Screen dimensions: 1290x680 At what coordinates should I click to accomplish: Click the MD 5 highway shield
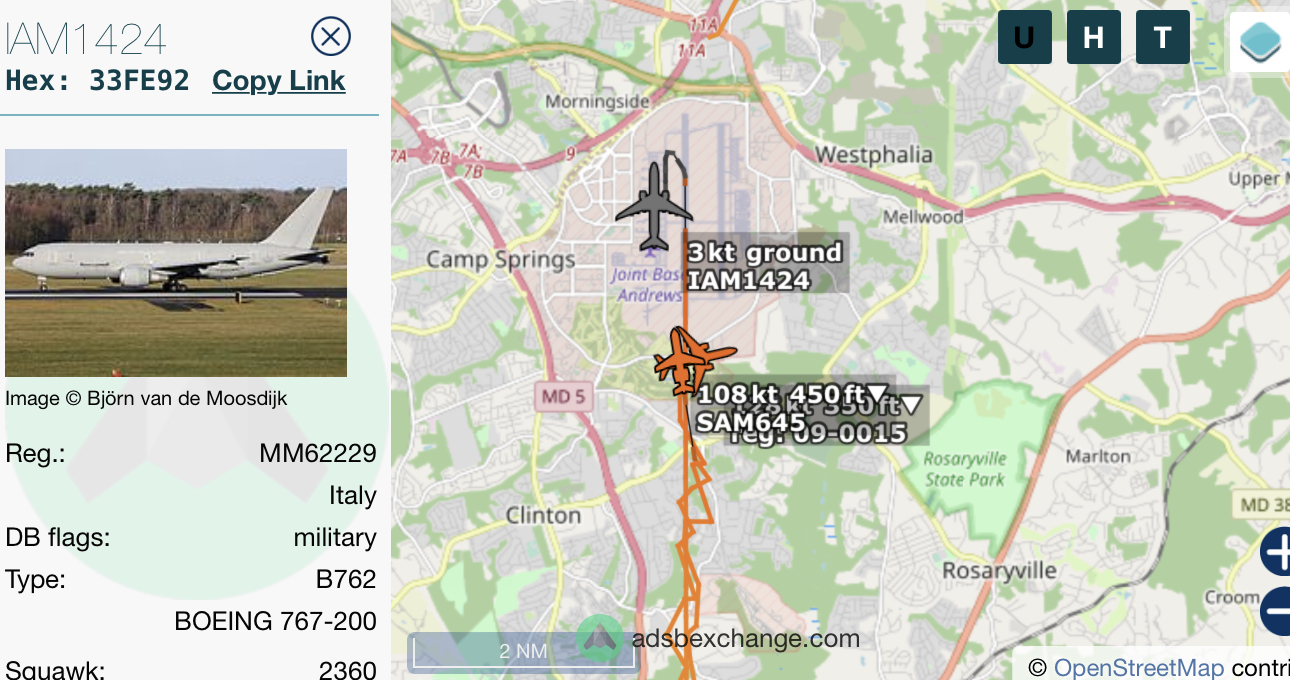(563, 397)
